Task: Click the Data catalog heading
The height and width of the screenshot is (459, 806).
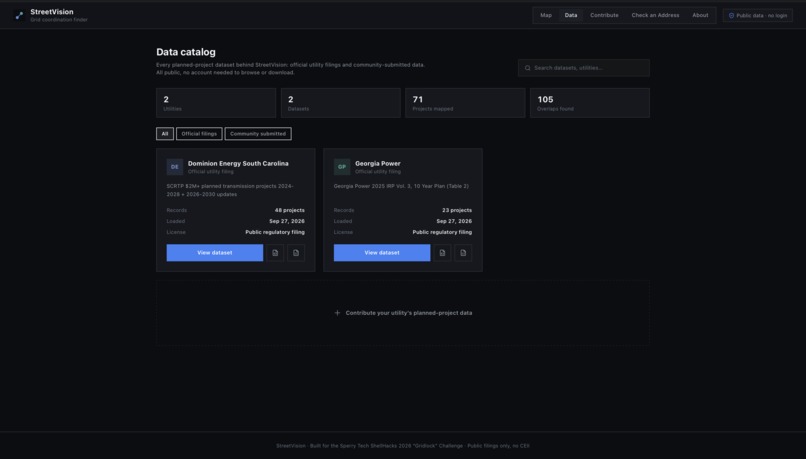Action: pos(186,52)
